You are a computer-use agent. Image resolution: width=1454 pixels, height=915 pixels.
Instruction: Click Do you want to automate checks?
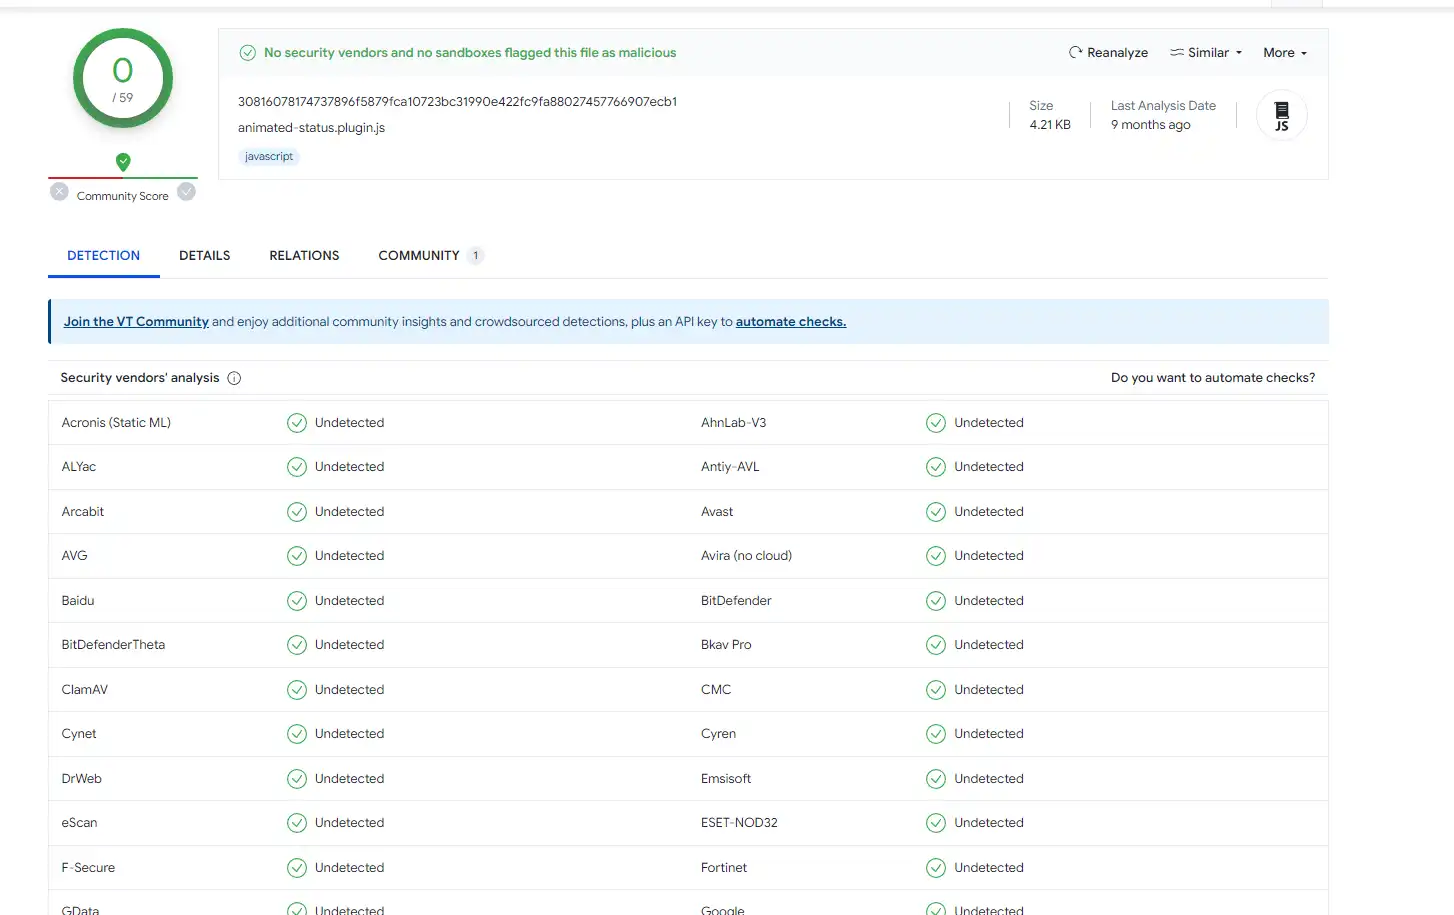coord(1213,378)
